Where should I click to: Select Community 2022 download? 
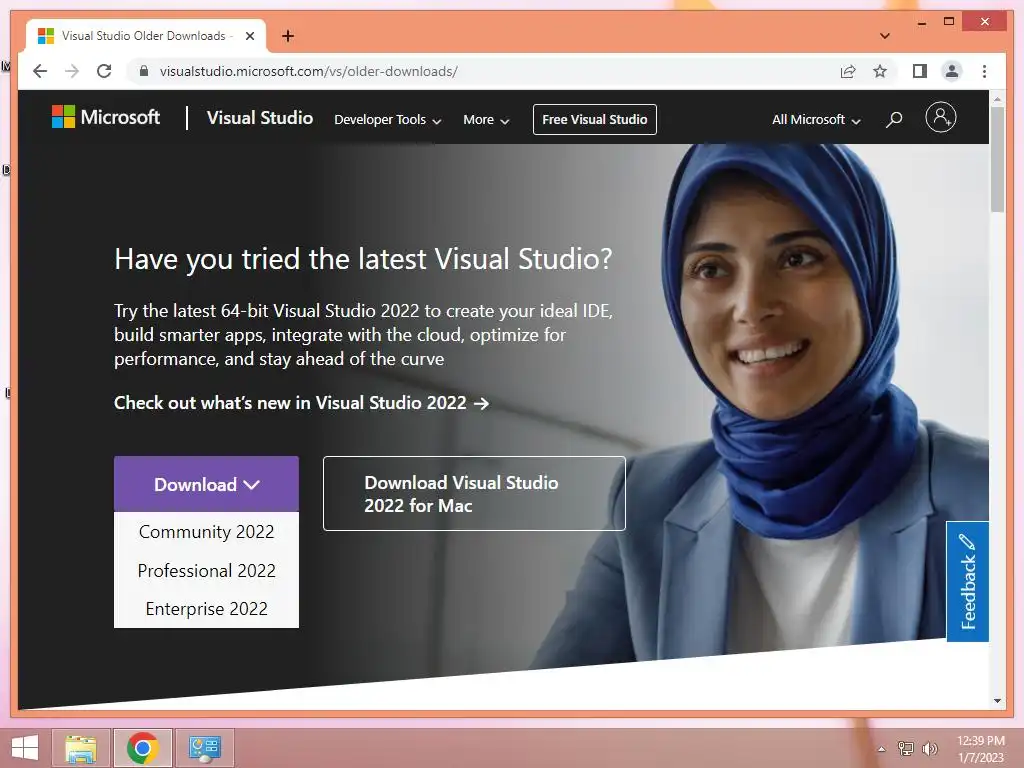point(206,532)
